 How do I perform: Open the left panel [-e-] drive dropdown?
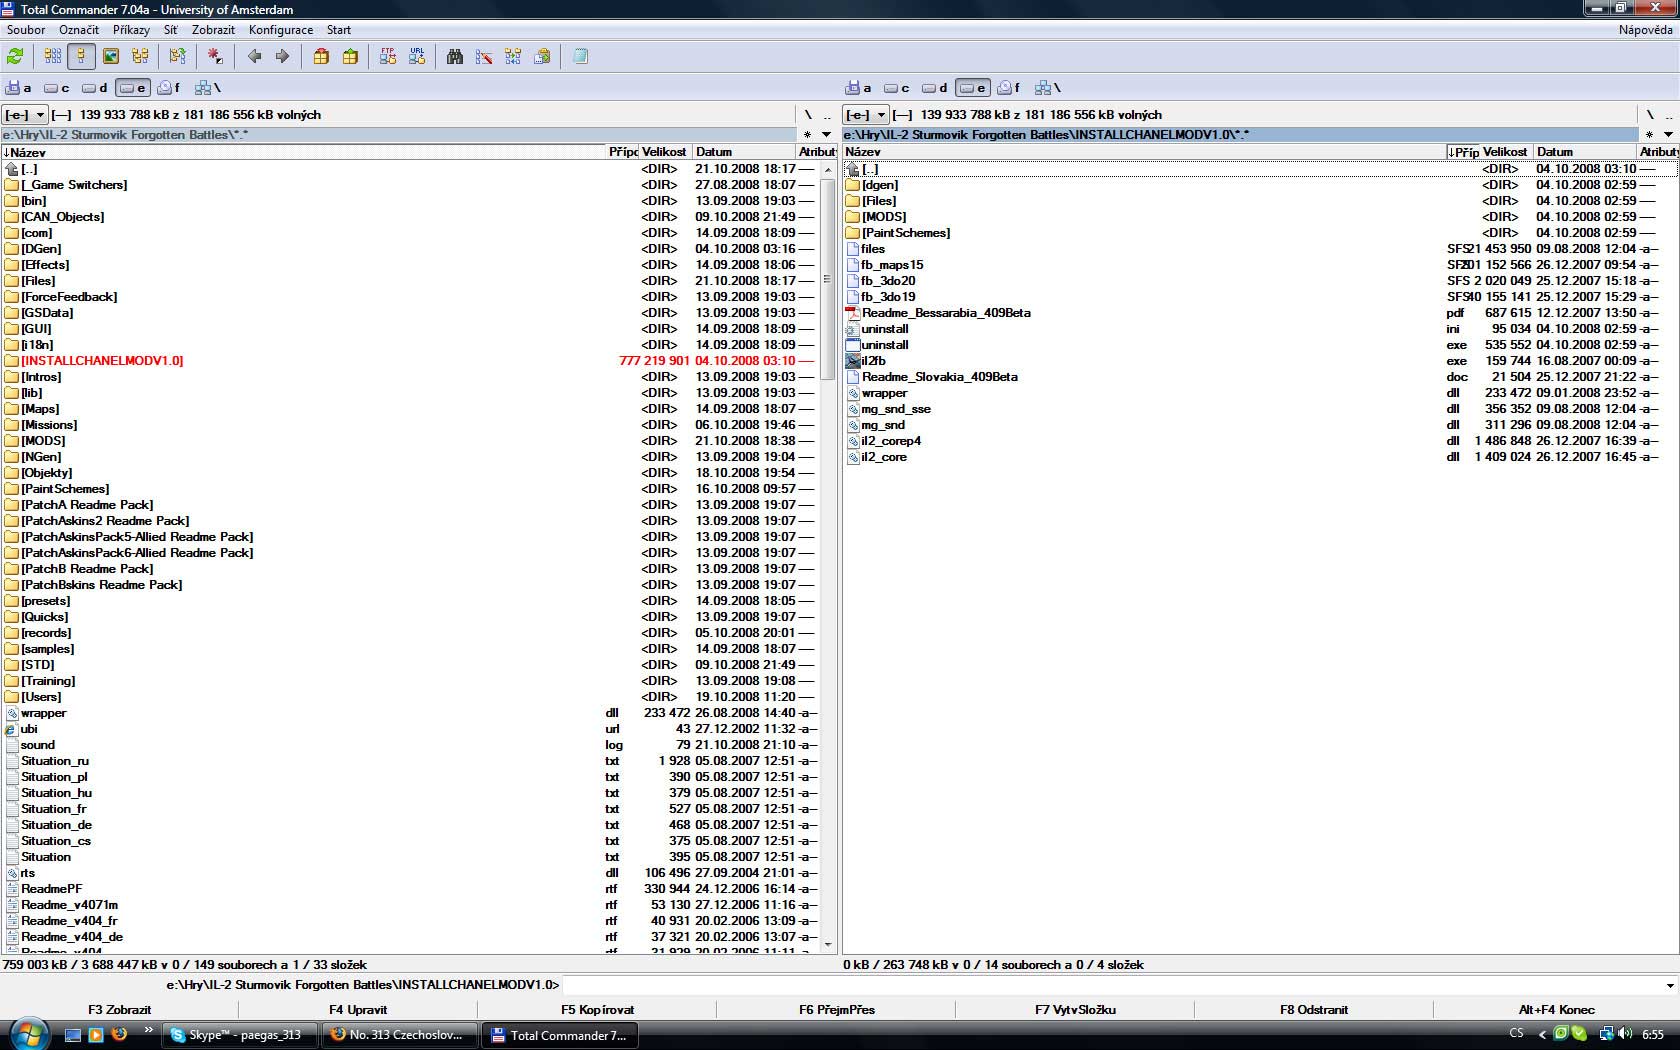click(25, 115)
